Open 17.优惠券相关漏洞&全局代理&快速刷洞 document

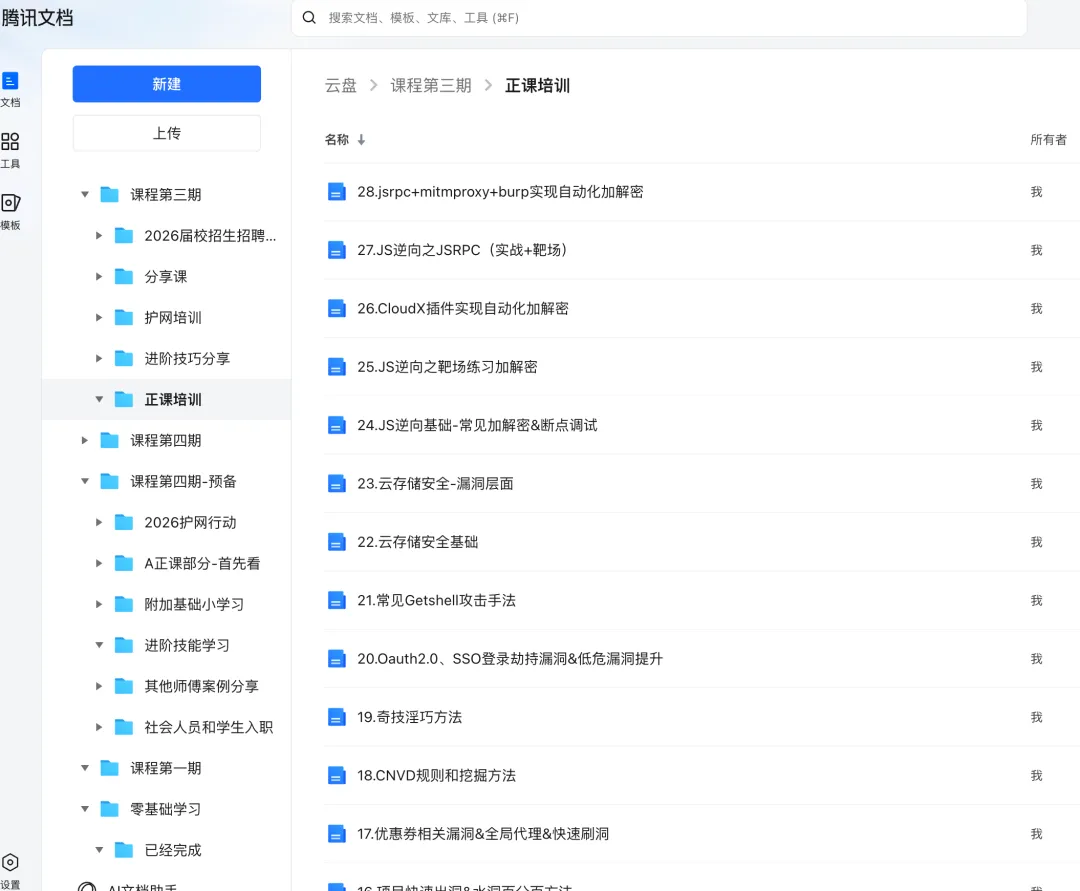coord(483,835)
